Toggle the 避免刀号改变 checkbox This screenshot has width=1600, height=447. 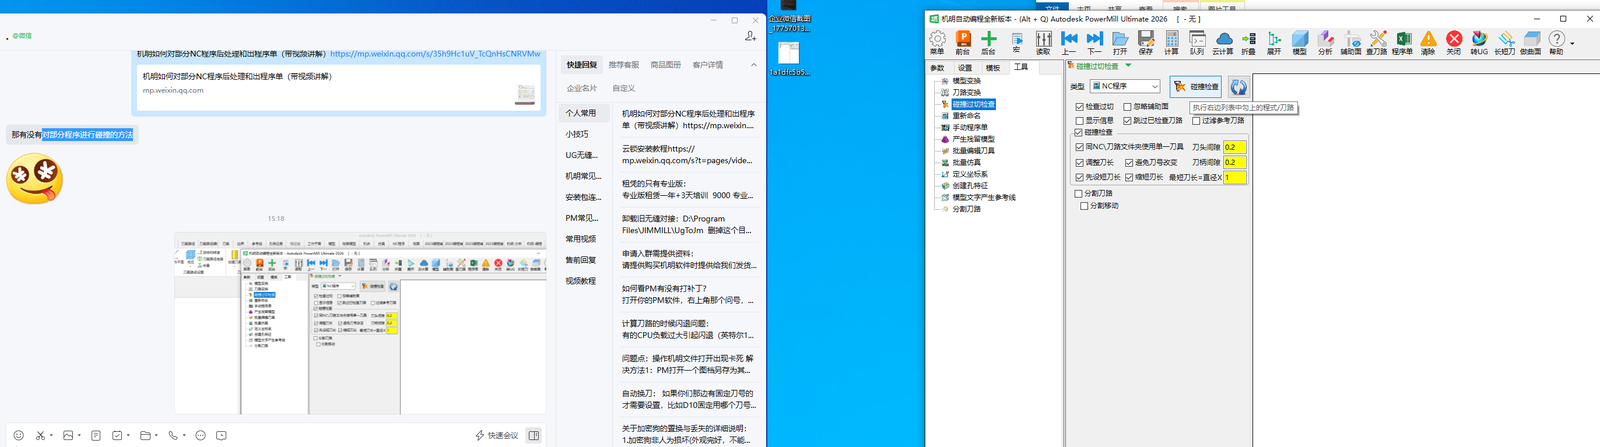(x=1129, y=162)
